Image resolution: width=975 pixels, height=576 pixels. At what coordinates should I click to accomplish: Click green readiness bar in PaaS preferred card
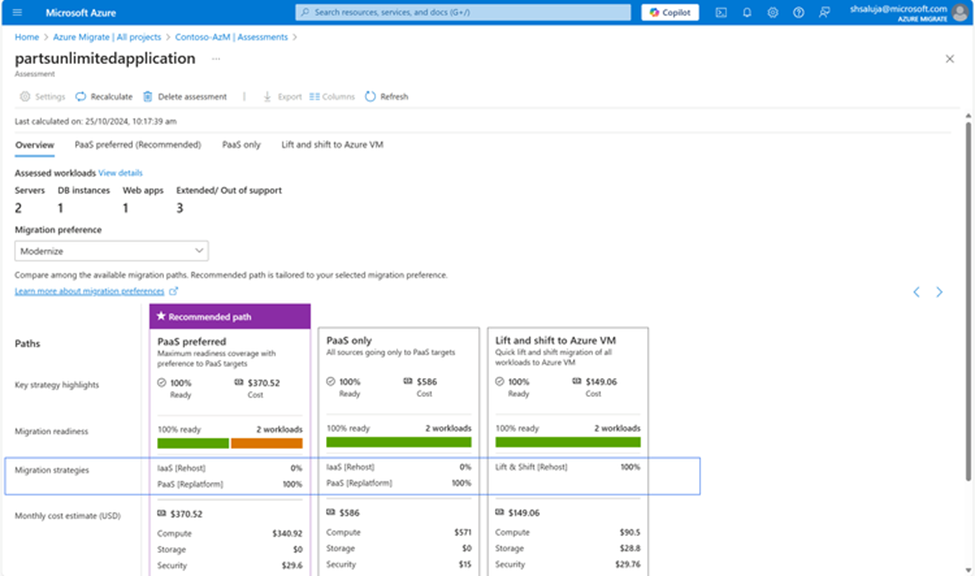(x=193, y=444)
